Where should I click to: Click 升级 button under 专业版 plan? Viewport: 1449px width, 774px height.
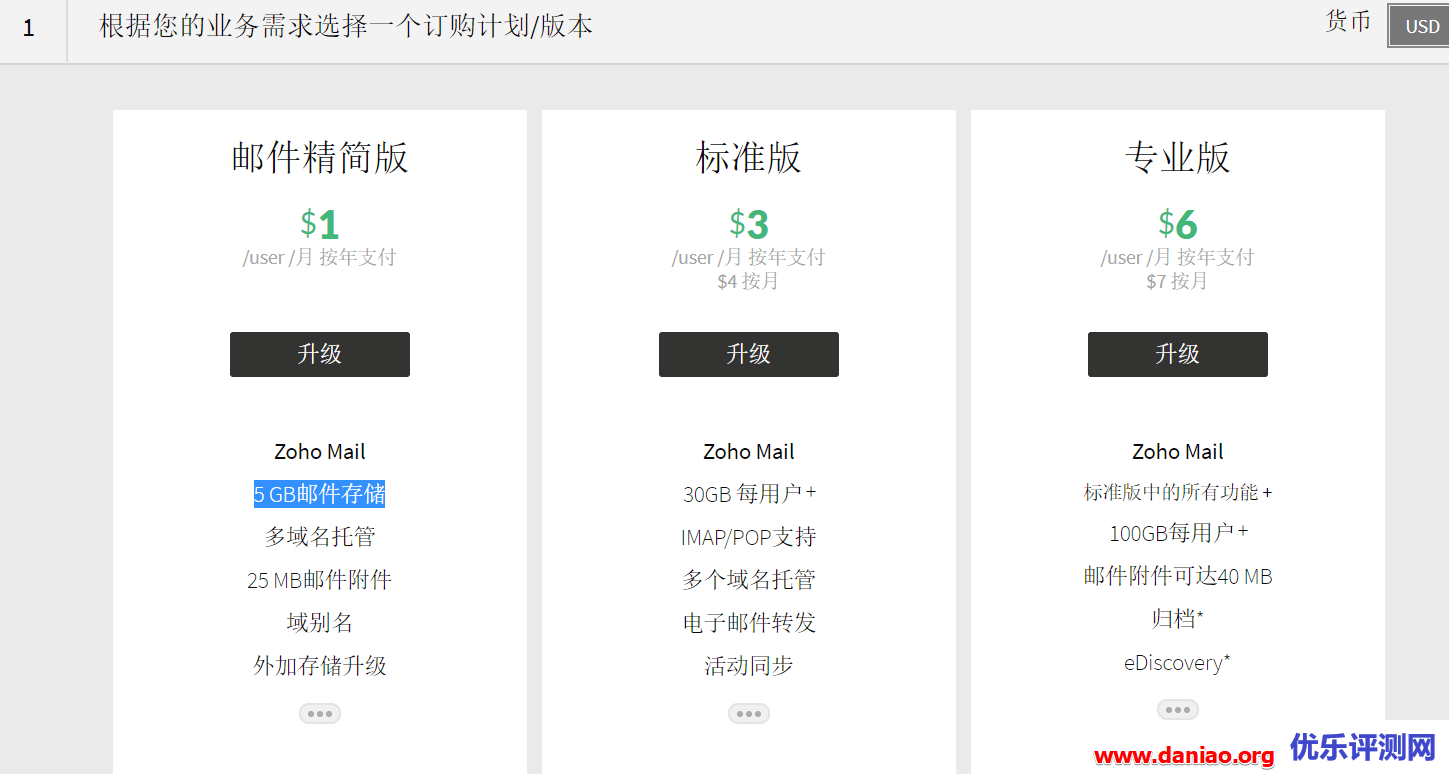(1177, 354)
